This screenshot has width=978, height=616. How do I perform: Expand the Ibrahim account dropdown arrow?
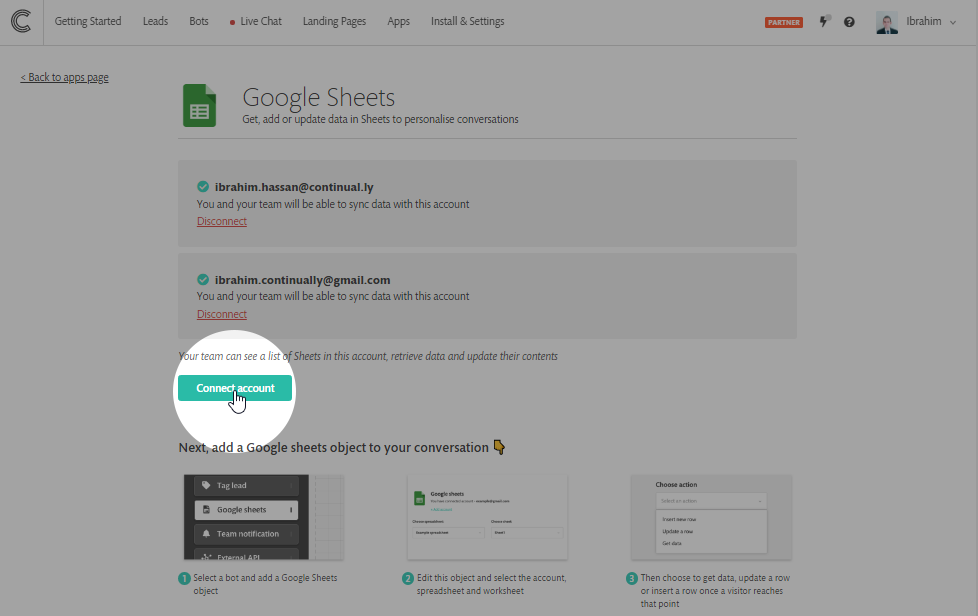coord(953,22)
